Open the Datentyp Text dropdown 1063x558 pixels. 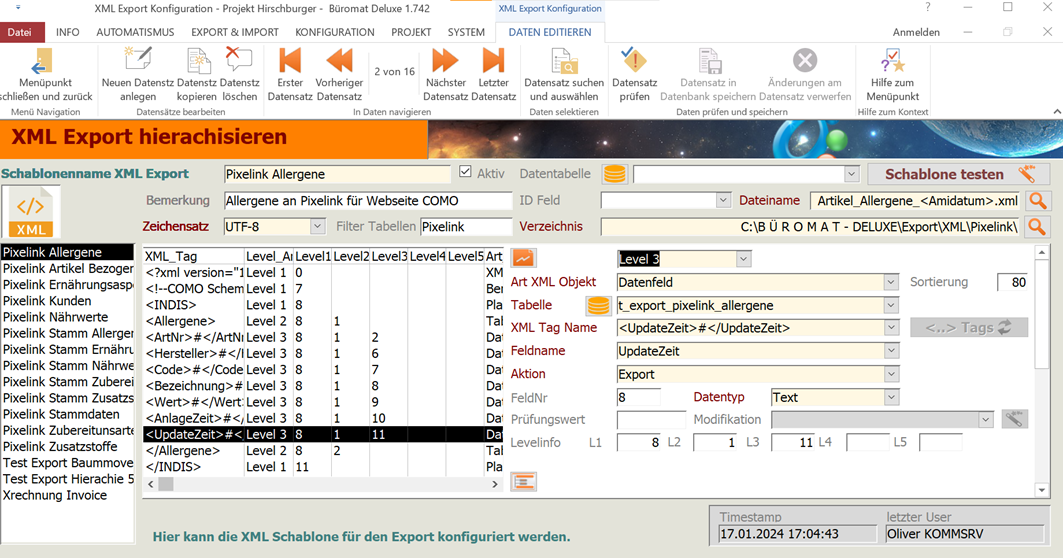click(890, 398)
